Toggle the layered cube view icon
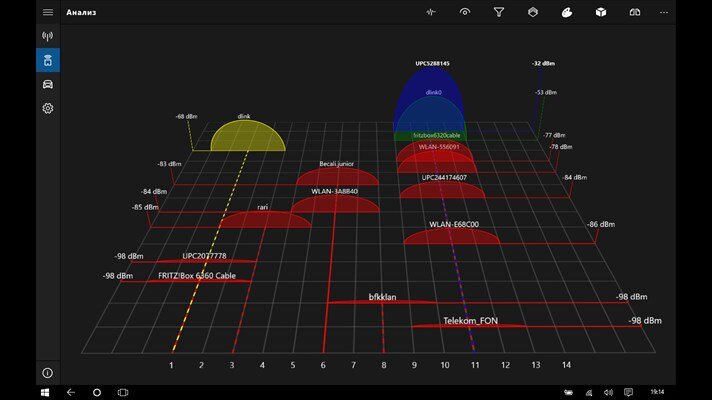The width and height of the screenshot is (712, 400). (x=533, y=13)
